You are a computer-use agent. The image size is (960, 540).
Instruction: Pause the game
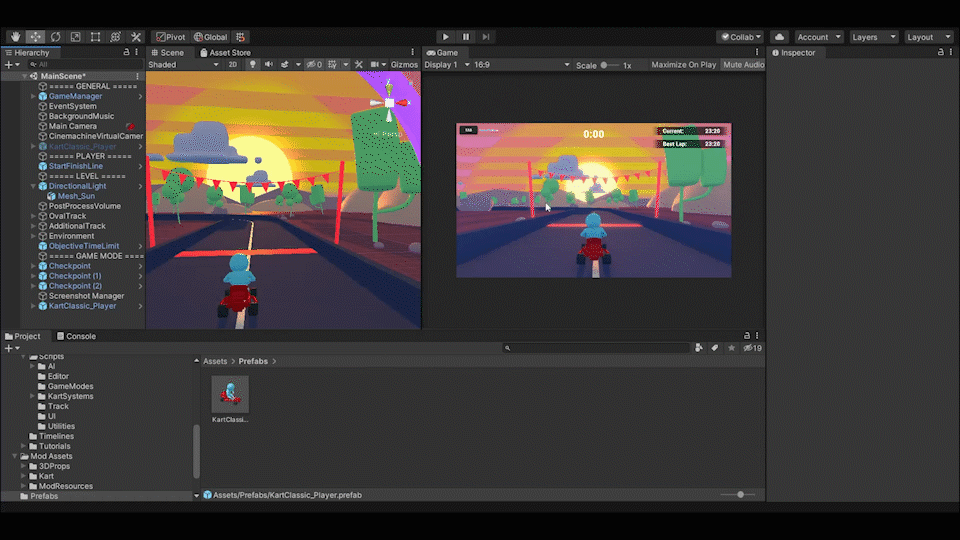point(466,37)
